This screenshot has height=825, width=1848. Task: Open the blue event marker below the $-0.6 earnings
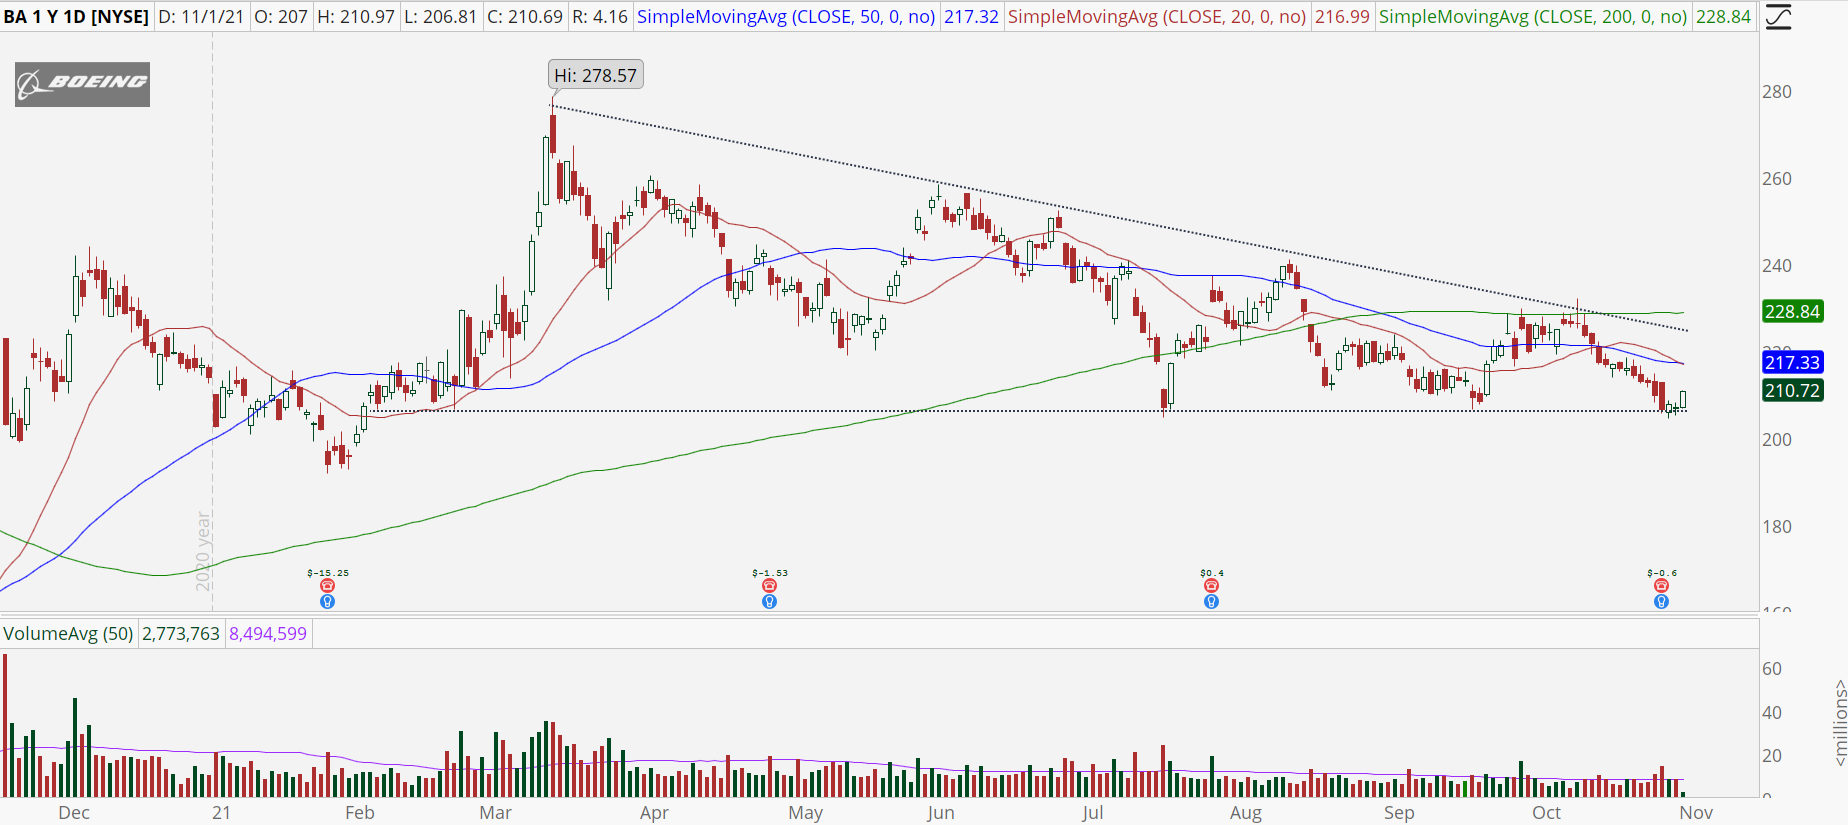click(1661, 602)
